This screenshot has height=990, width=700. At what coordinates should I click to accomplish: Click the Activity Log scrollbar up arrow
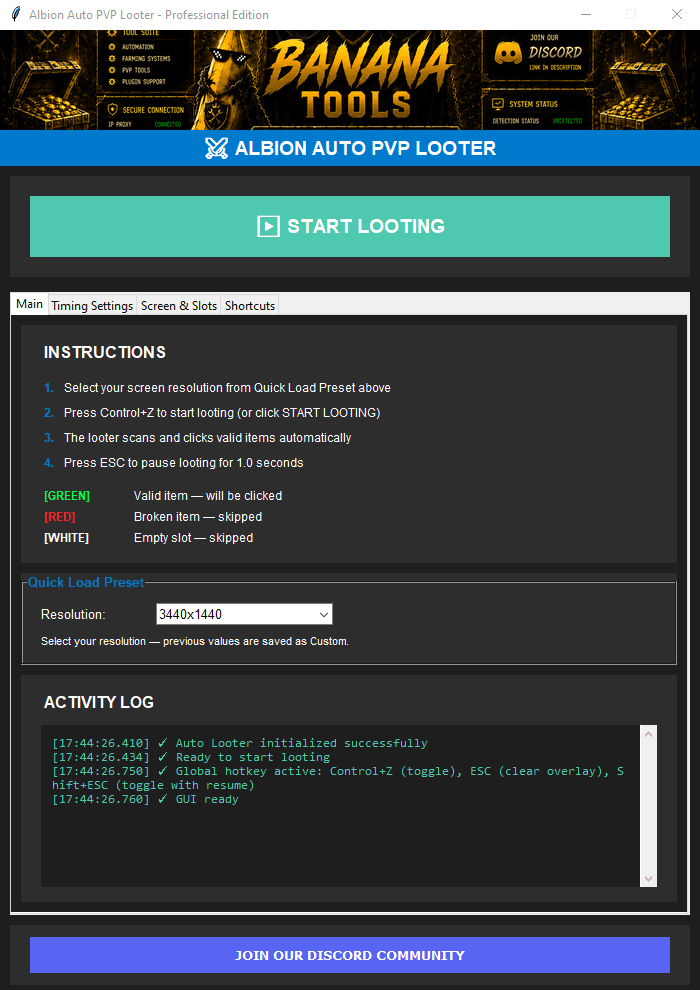pos(648,734)
